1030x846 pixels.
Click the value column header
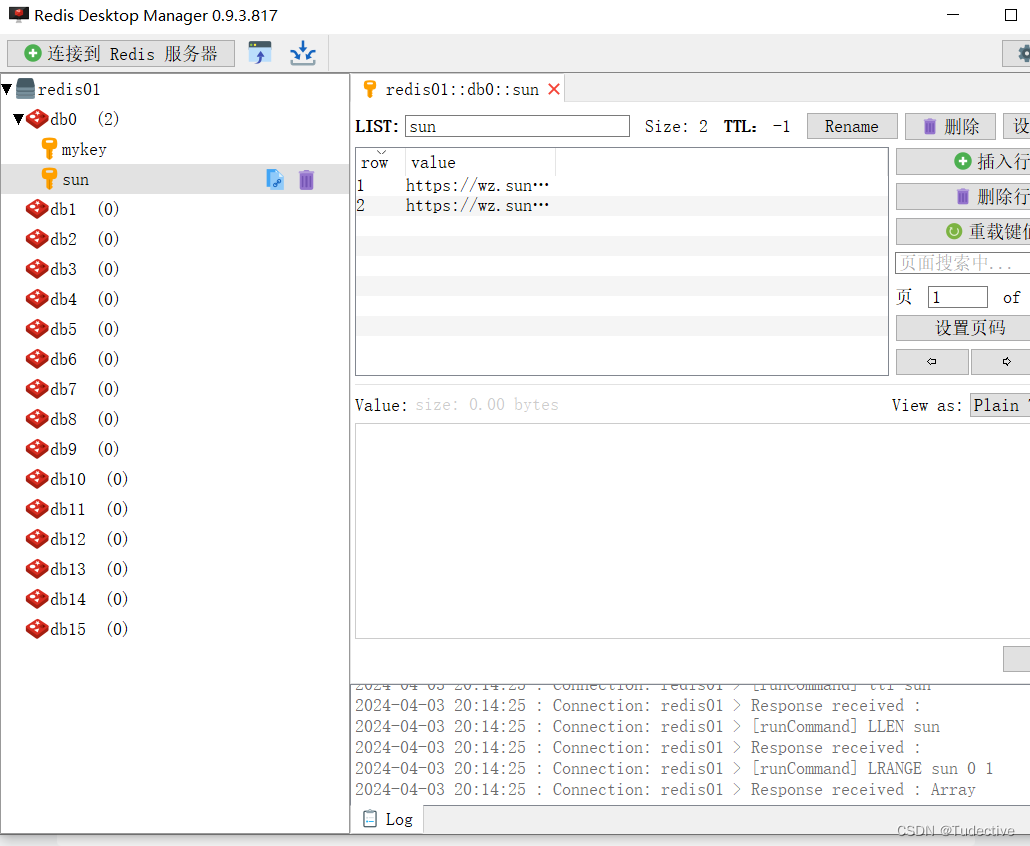481,162
